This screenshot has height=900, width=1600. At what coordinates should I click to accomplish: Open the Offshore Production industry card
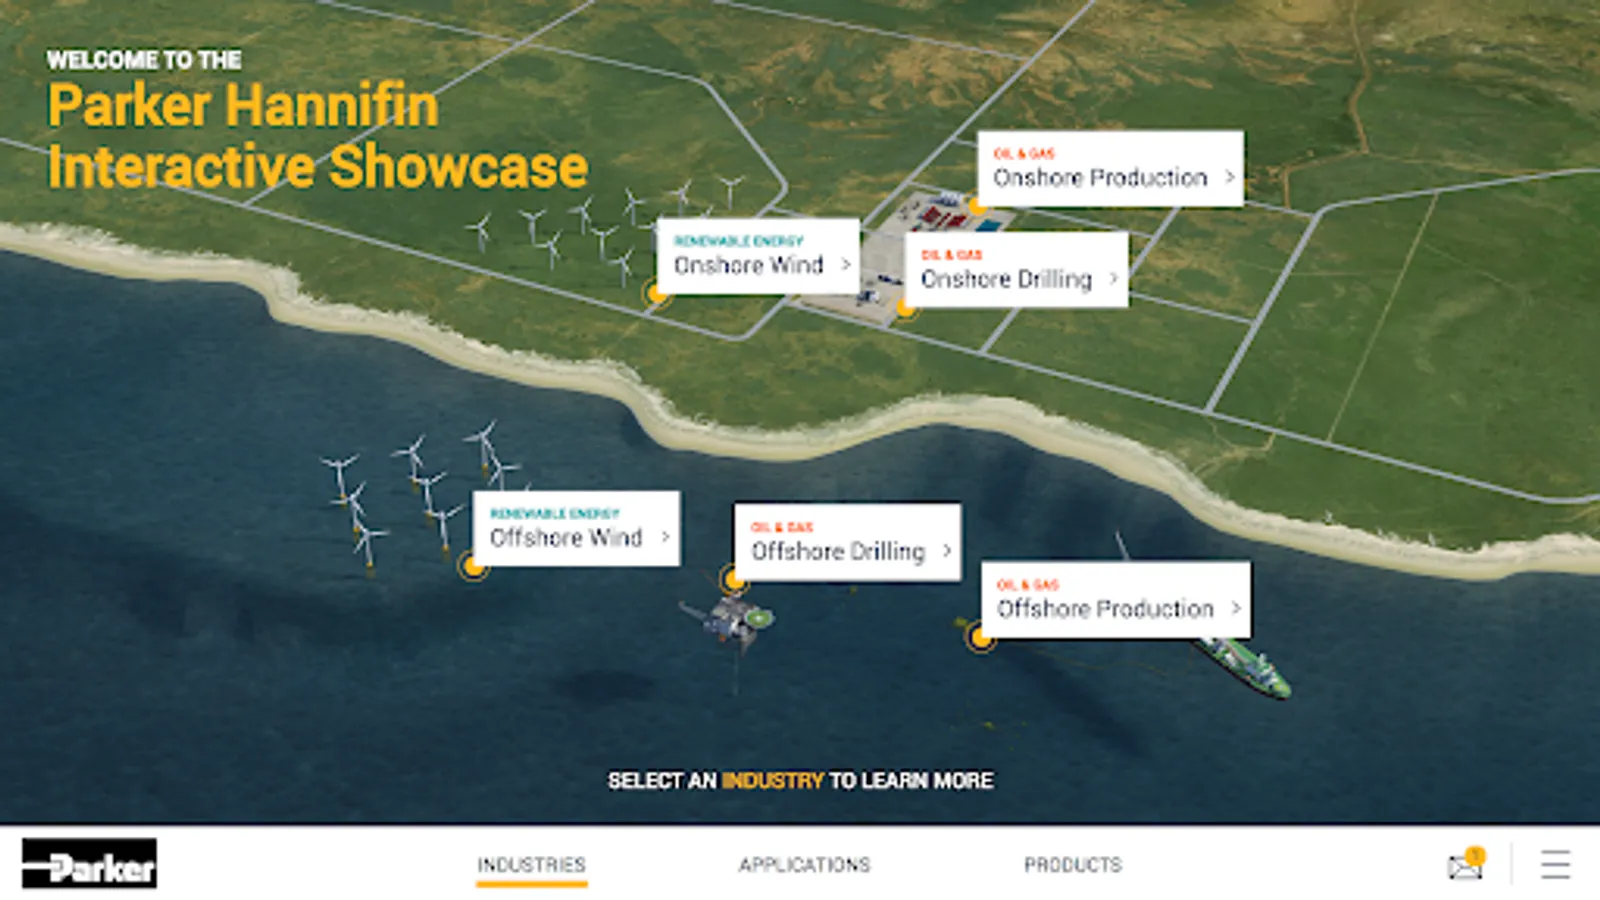pyautogui.click(x=1115, y=600)
